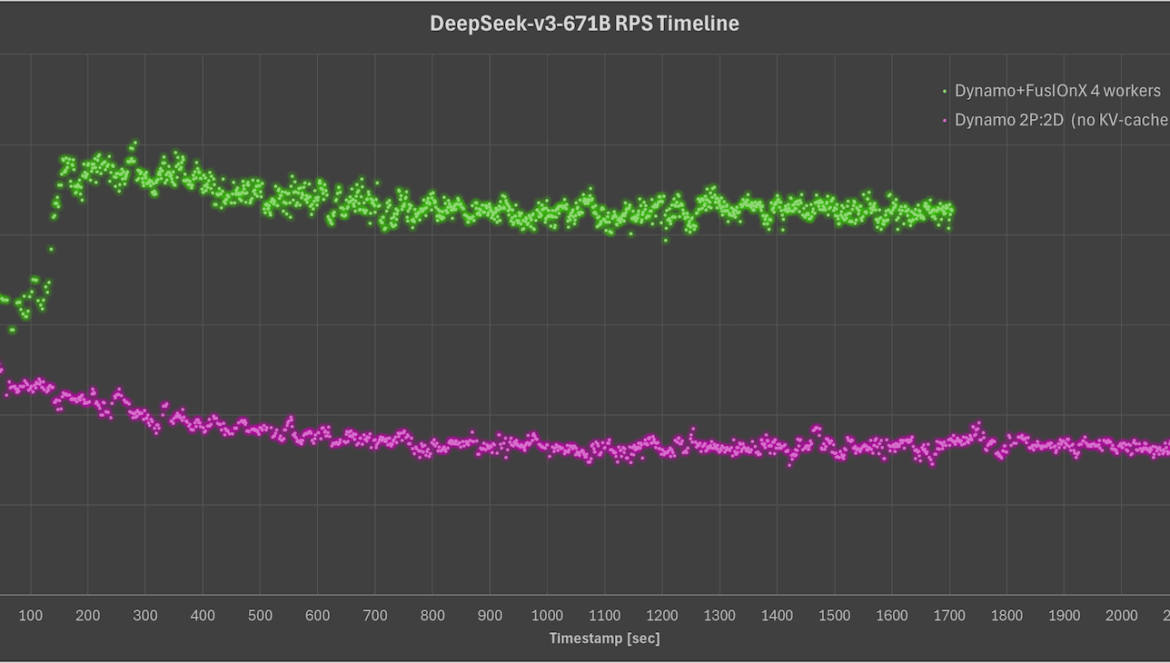Viewport: 1170px width, 663px height.
Task: Click the 700 tick label on the x-axis
Action: [375, 615]
